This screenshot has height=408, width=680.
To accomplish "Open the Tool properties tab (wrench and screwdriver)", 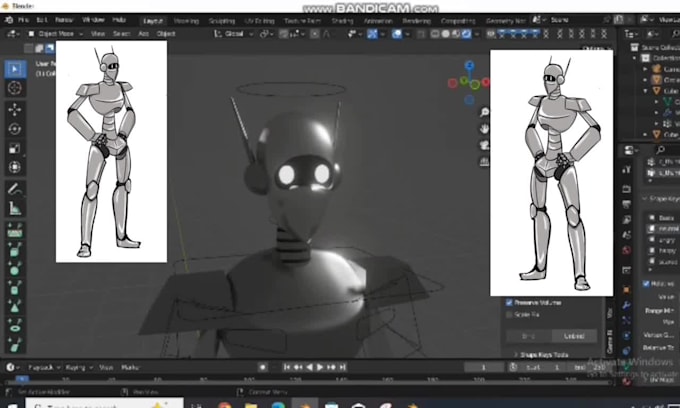I will 626,170.
